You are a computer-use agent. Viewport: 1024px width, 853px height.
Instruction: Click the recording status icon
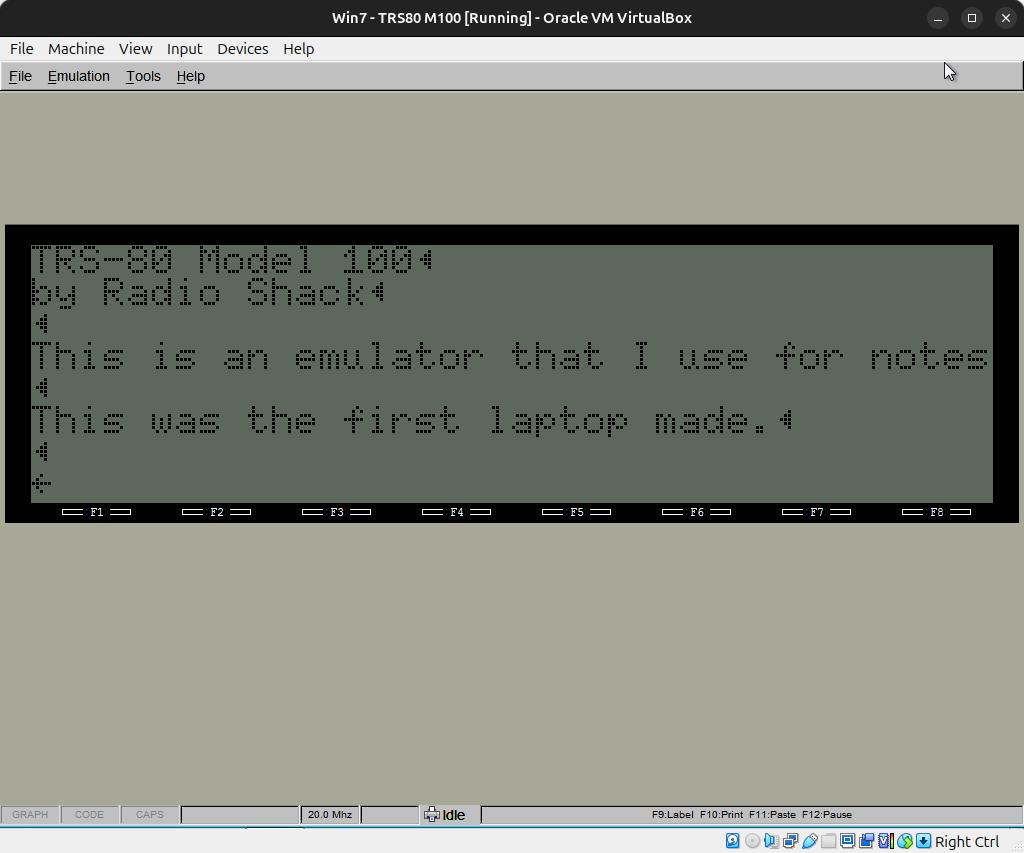coord(867,841)
